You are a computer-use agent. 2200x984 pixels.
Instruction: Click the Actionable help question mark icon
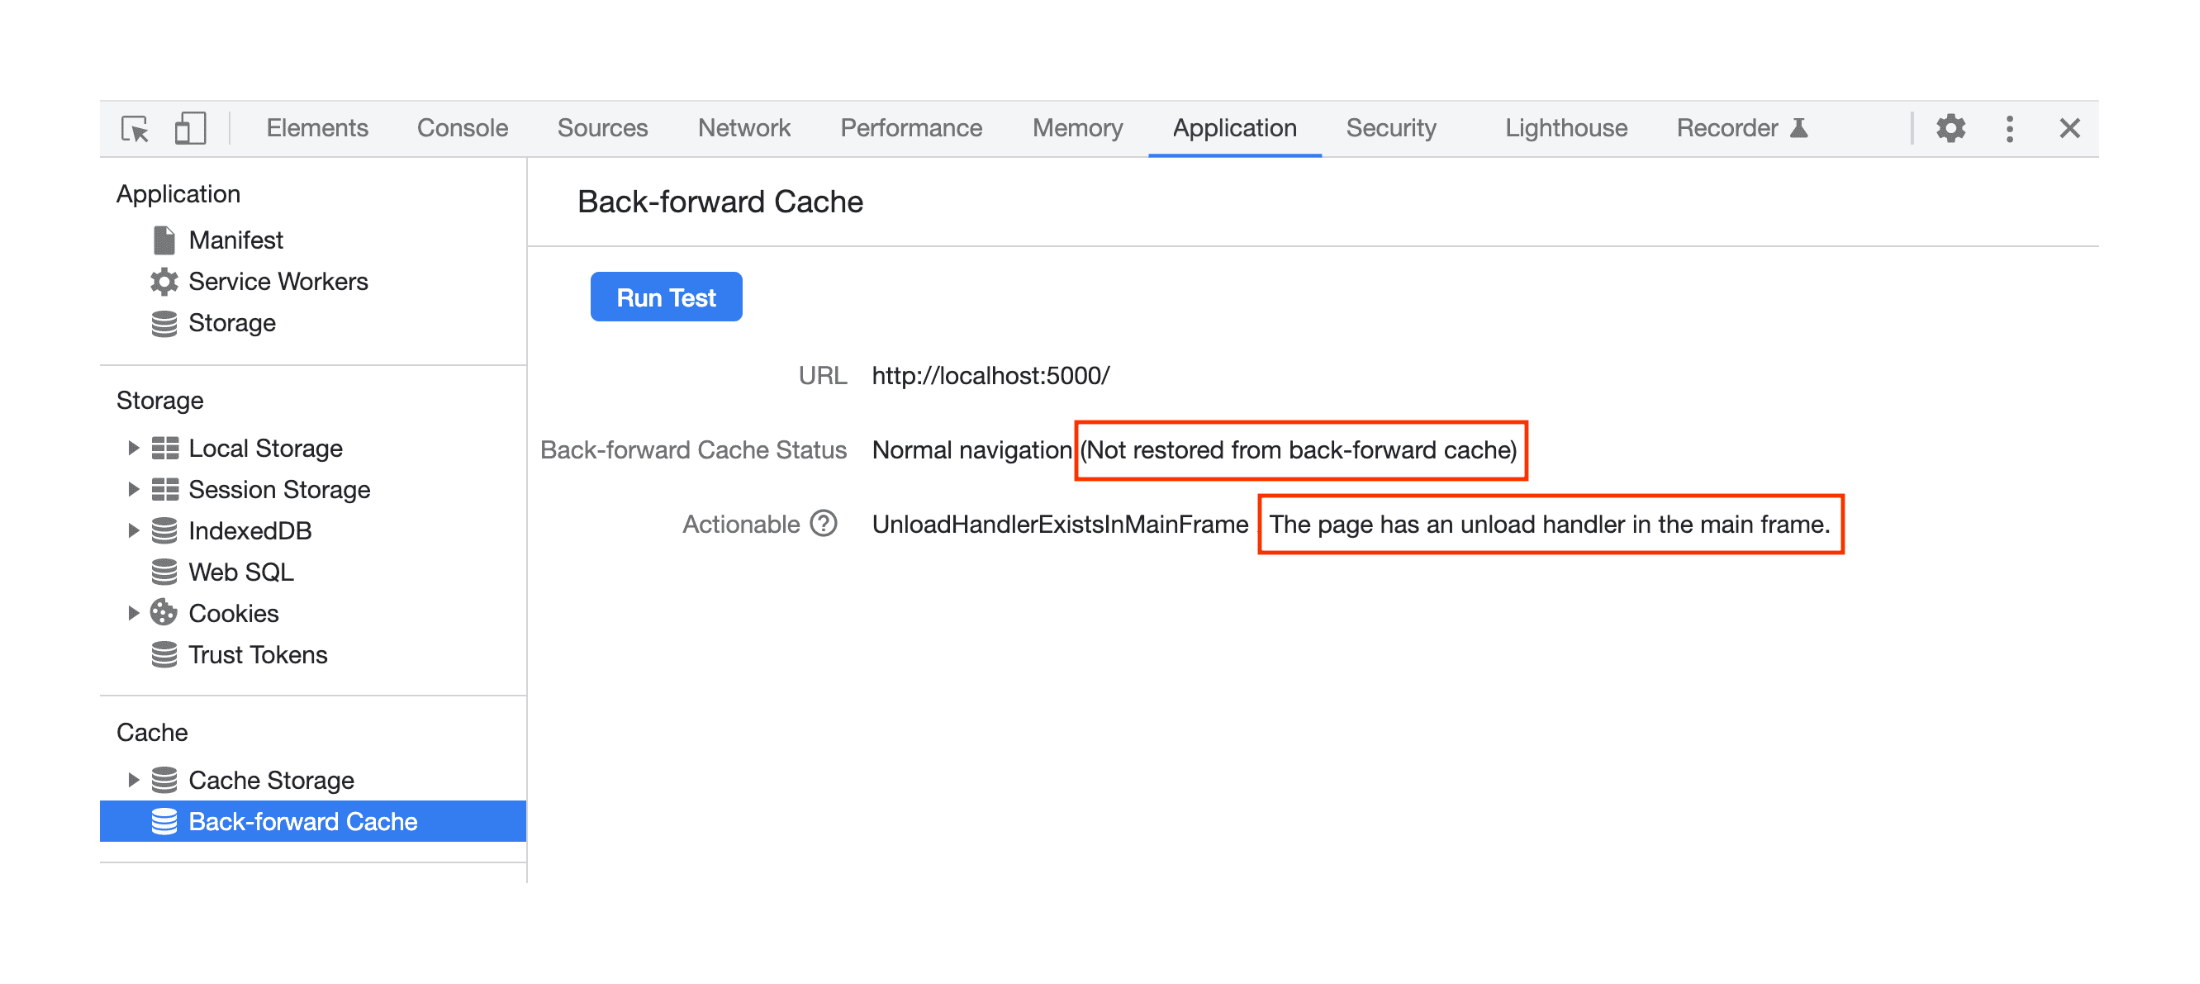point(823,524)
